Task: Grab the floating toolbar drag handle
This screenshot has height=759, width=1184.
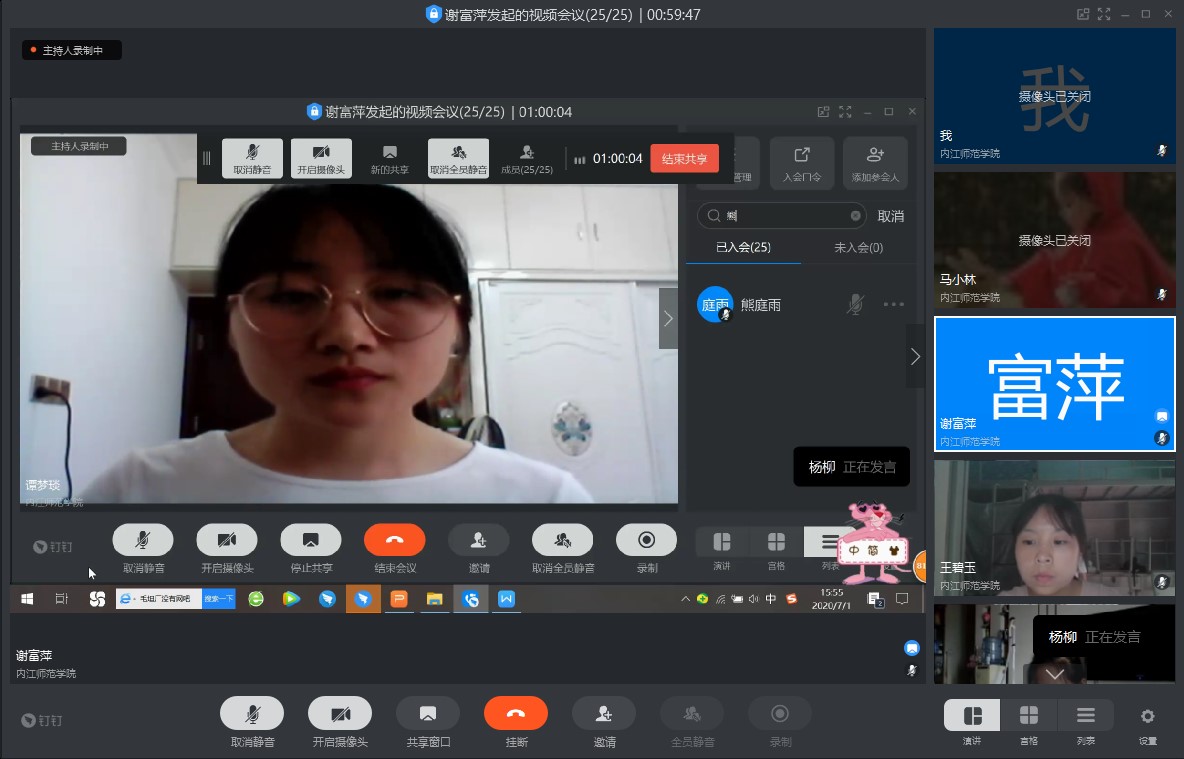Action: pos(206,159)
